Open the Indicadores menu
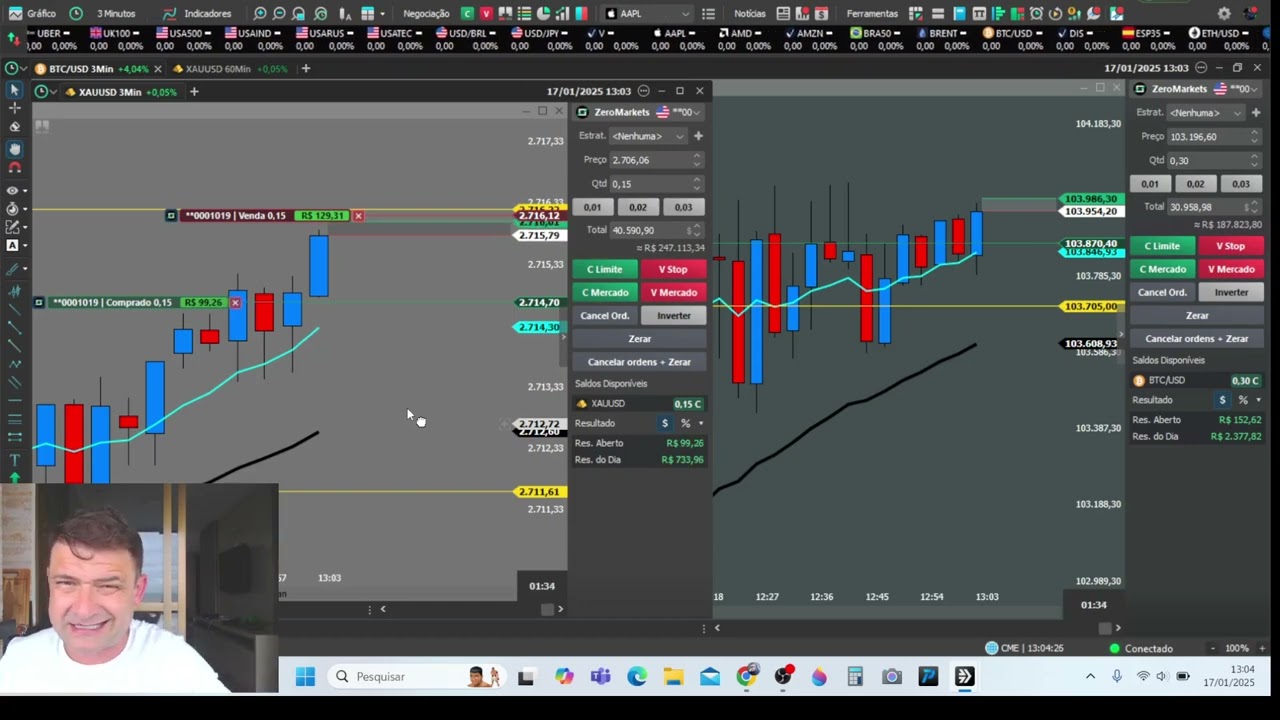The width and height of the screenshot is (1280, 720). point(197,14)
